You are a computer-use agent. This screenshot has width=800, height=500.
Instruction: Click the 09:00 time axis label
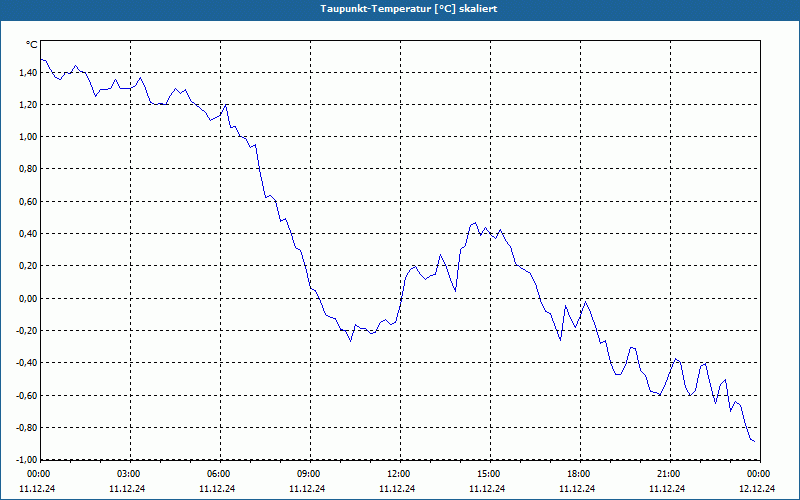click(308, 474)
